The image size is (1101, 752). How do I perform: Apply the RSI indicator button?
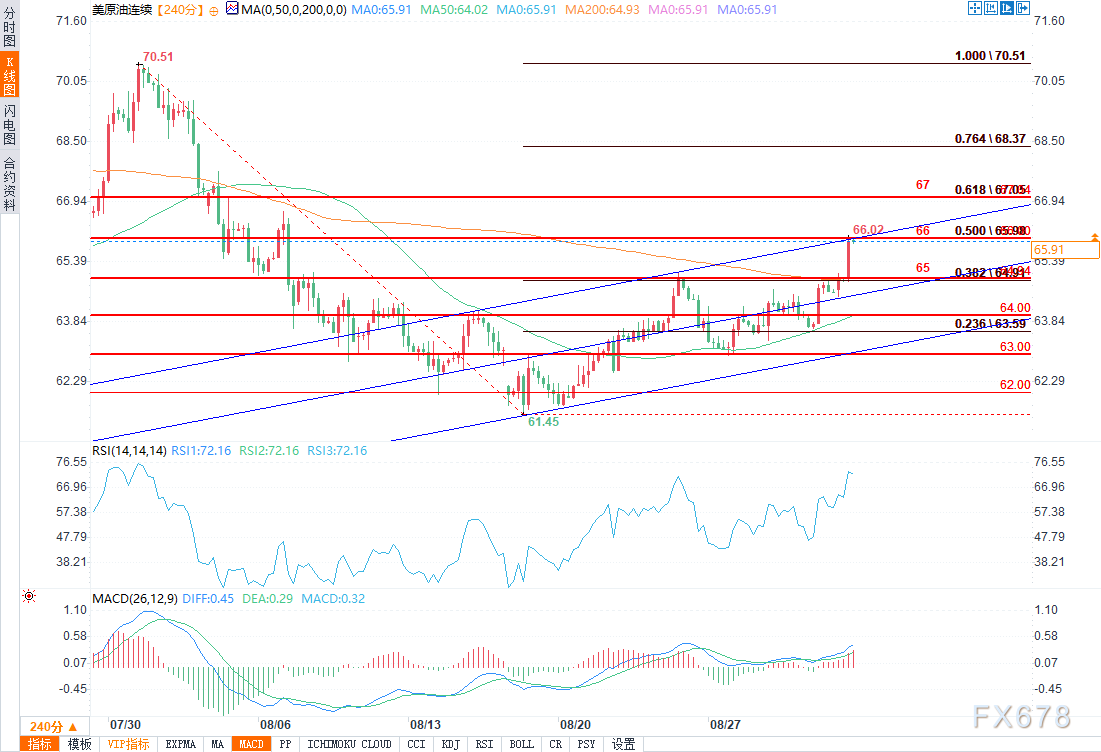484,744
